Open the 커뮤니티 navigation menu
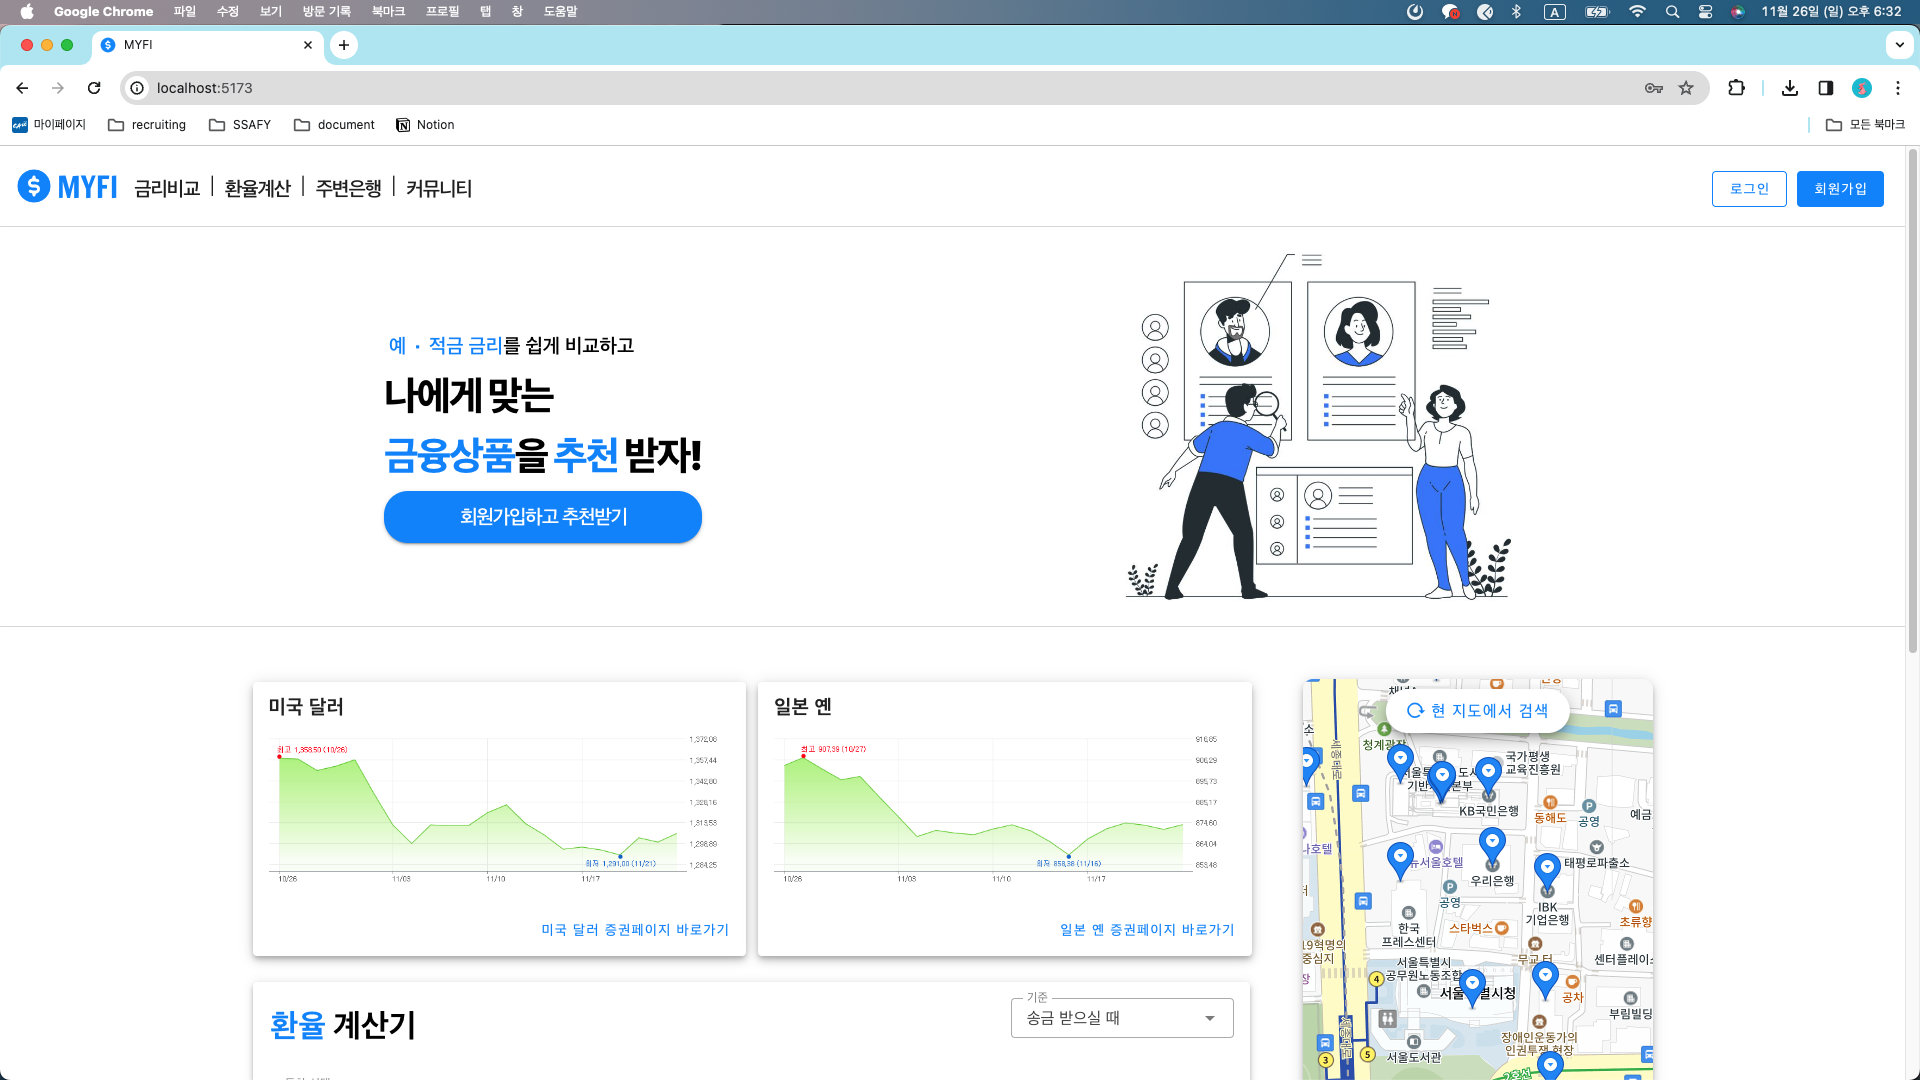The width and height of the screenshot is (1920, 1080). 438,188
